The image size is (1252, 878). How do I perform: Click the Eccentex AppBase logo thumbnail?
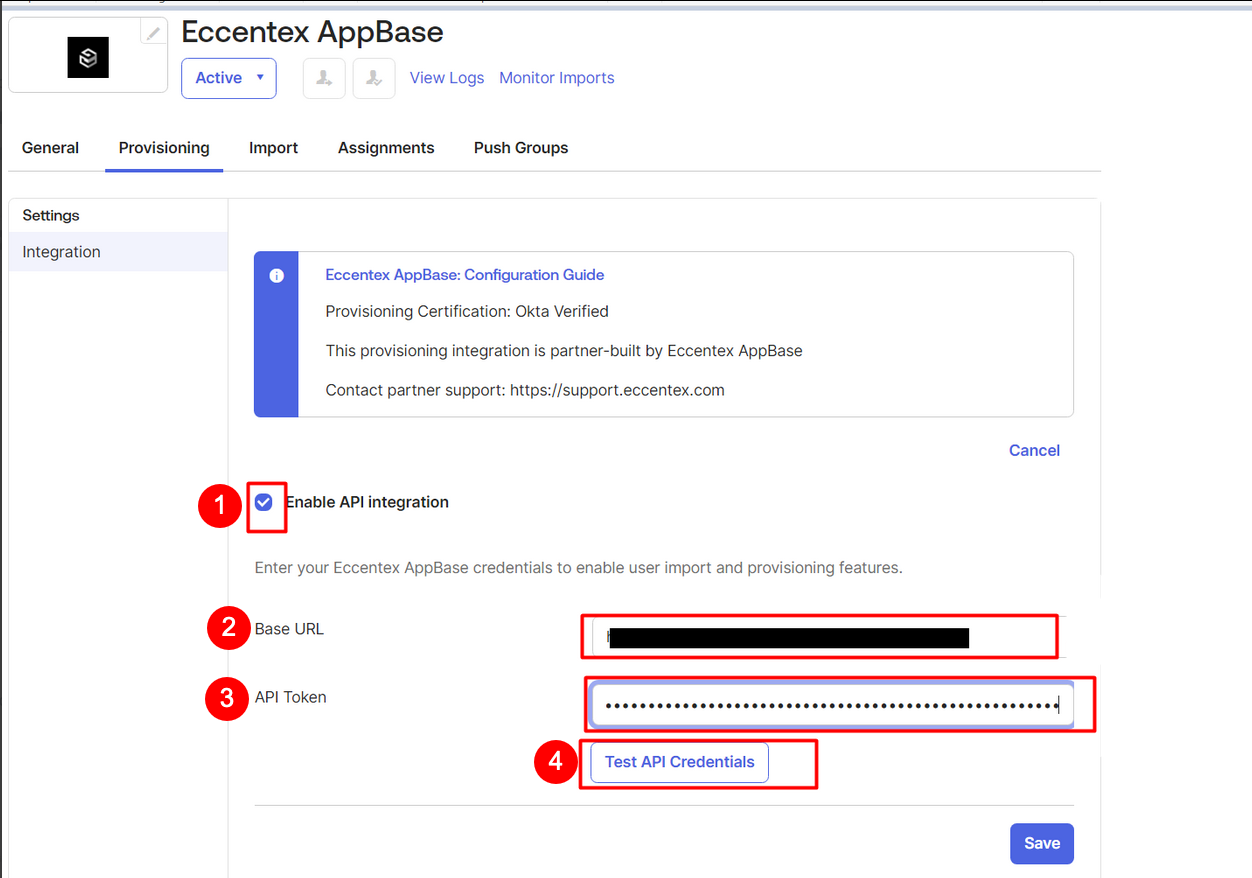pos(88,58)
